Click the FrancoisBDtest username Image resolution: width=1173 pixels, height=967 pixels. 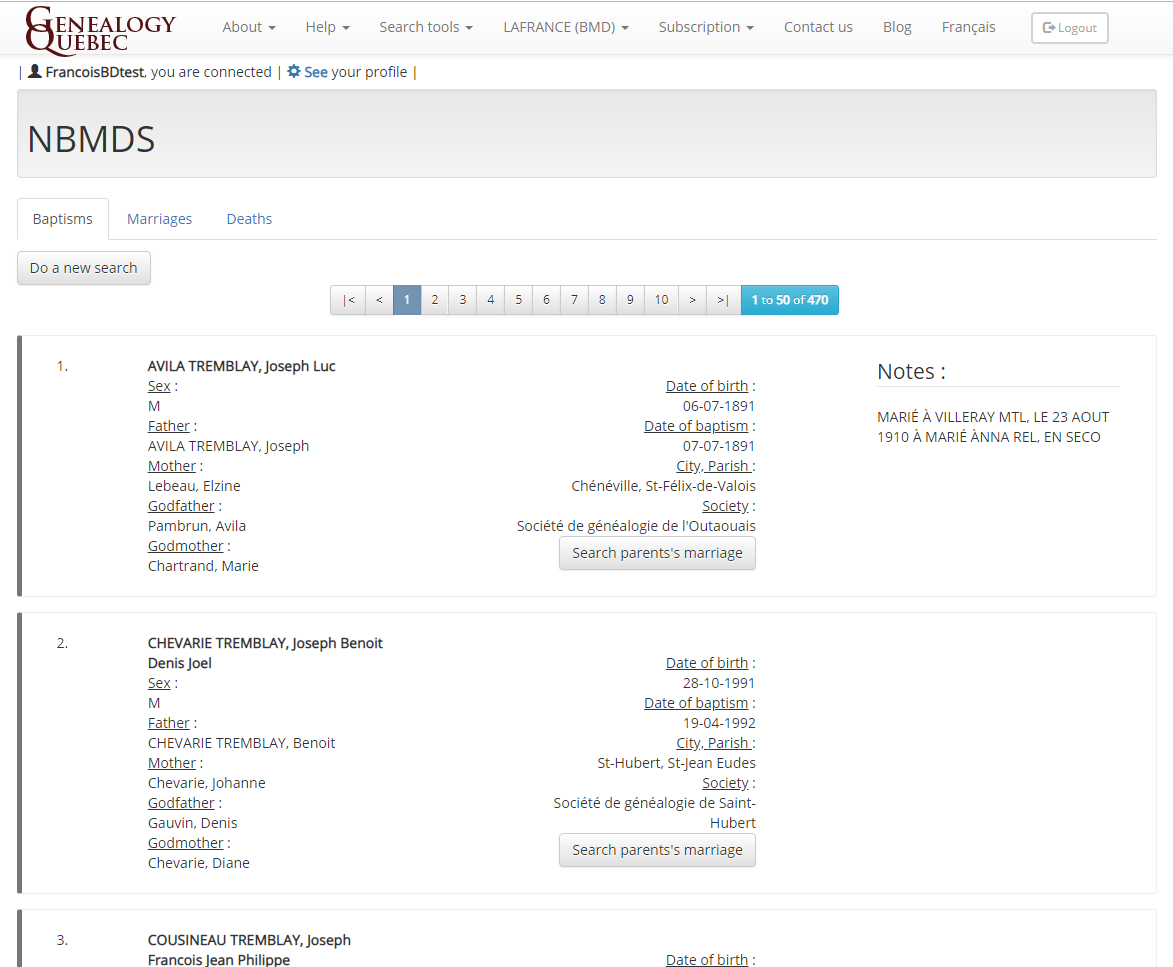(95, 72)
